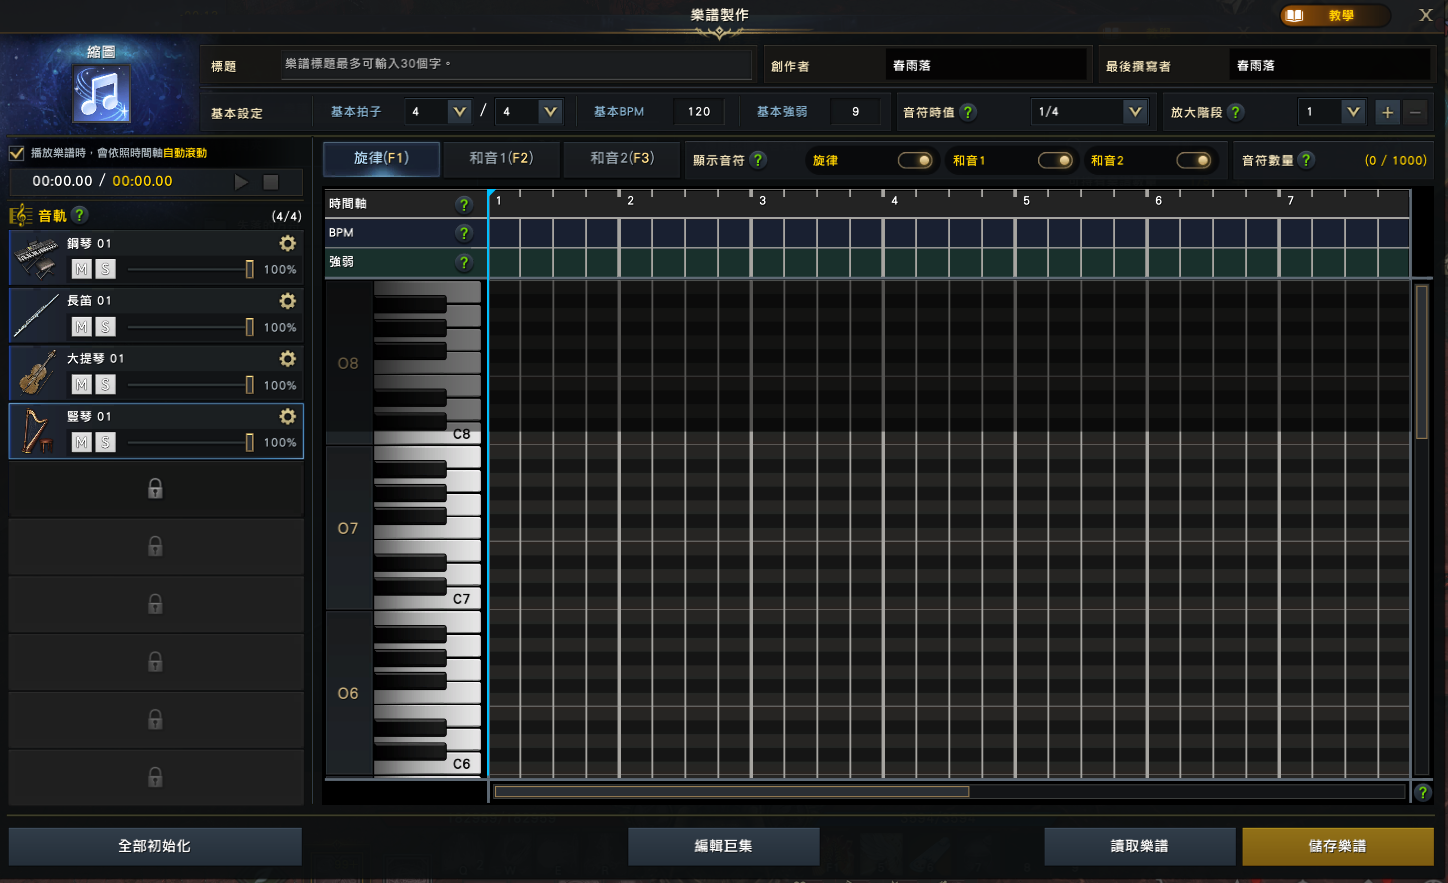The image size is (1448, 883).
Task: Expand the 音符時值 1/4 dropdown
Action: click(1134, 112)
